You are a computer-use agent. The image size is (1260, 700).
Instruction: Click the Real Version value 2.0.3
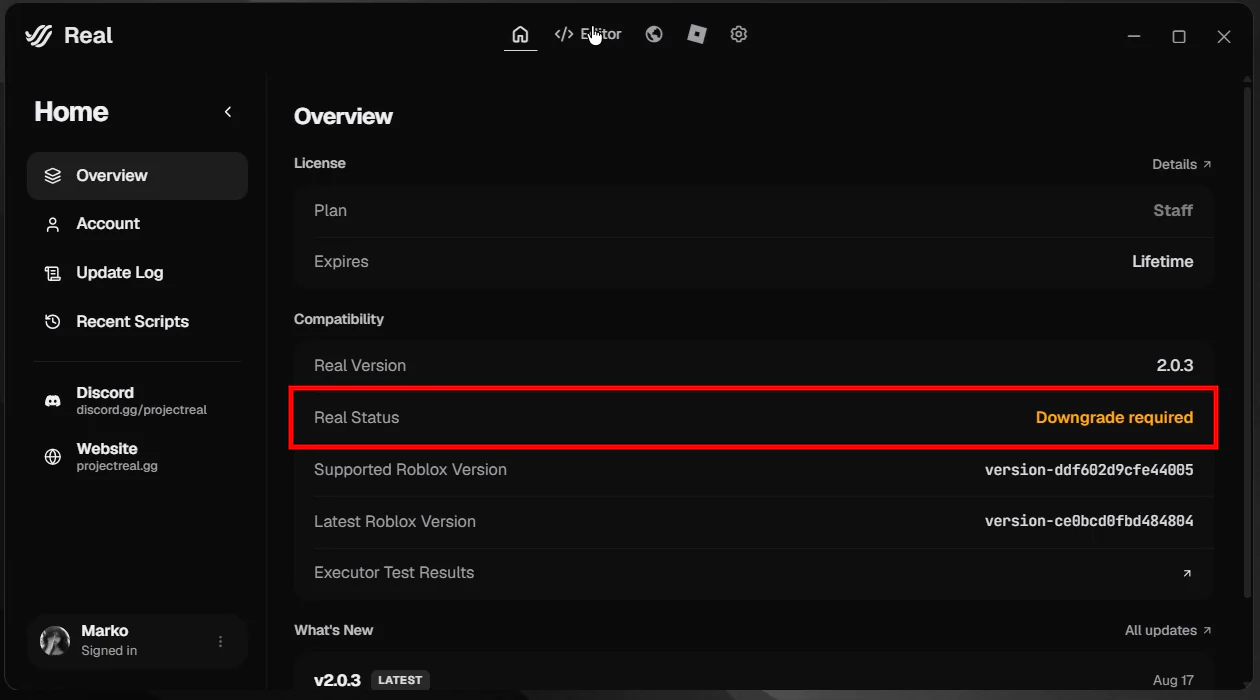(x=1175, y=366)
